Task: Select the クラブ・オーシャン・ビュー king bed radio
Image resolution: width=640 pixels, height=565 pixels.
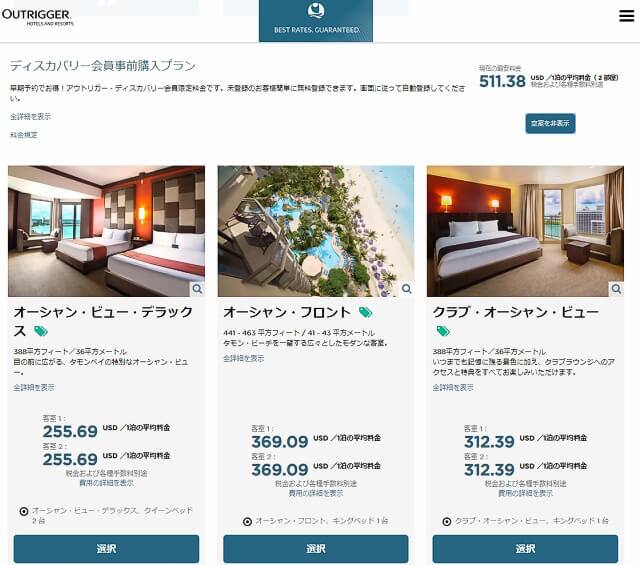Action: pyautogui.click(x=447, y=521)
